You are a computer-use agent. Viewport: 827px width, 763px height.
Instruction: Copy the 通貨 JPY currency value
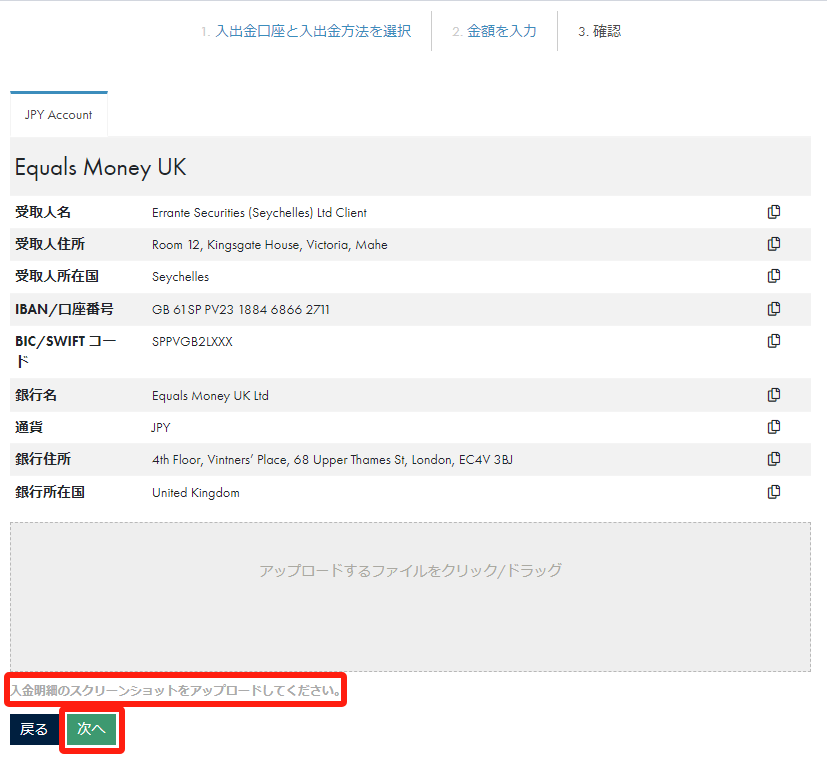click(x=773, y=427)
